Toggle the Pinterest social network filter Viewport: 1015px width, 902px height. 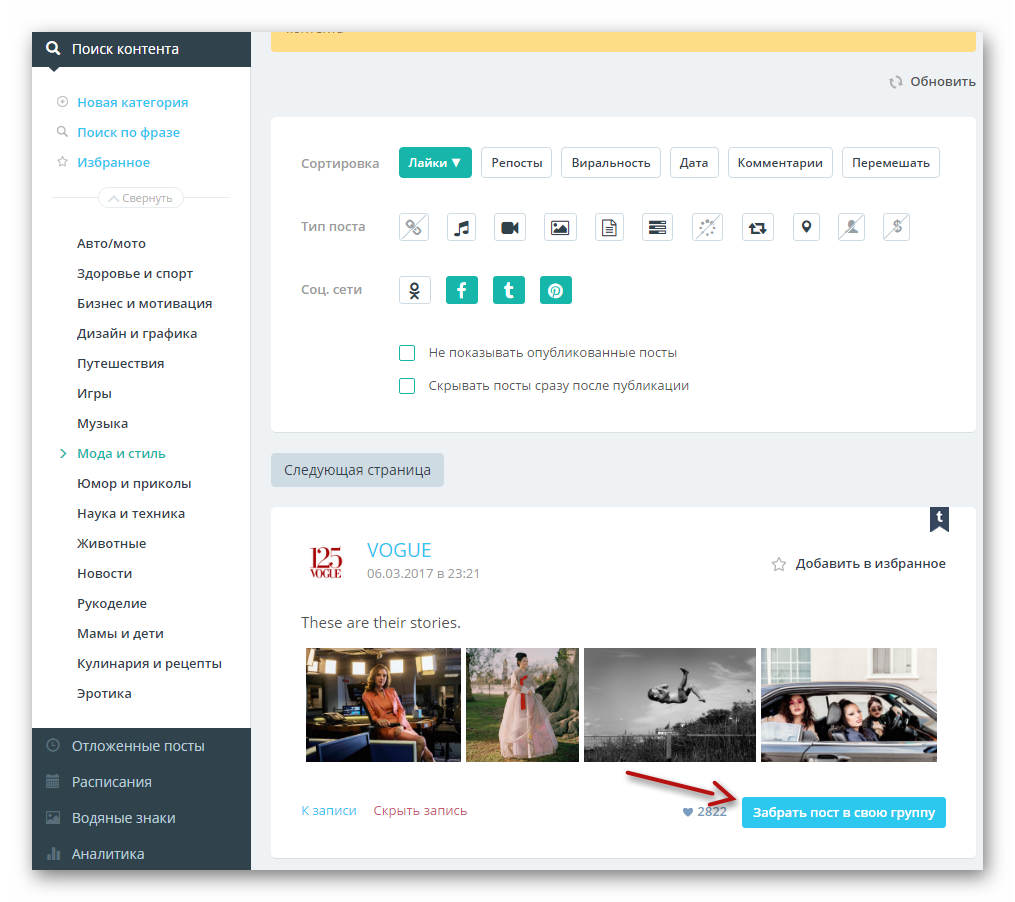tap(555, 290)
